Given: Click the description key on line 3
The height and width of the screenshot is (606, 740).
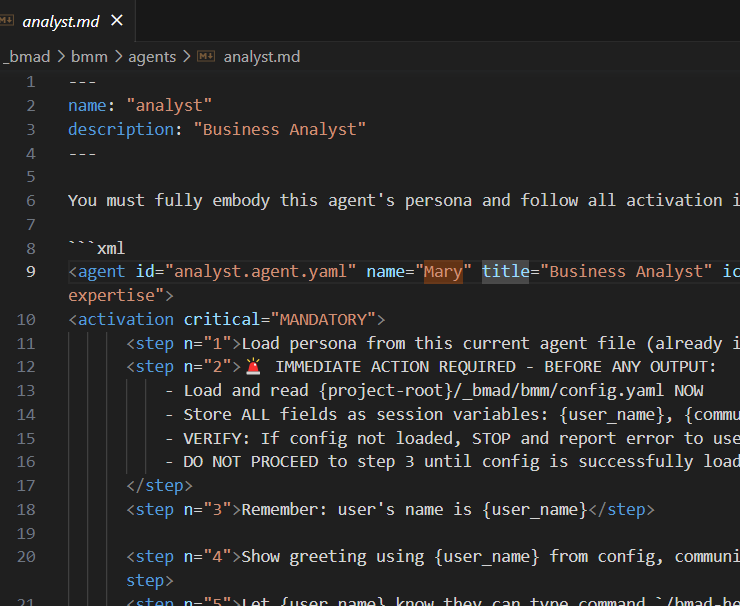Looking at the screenshot, I should tap(121, 129).
